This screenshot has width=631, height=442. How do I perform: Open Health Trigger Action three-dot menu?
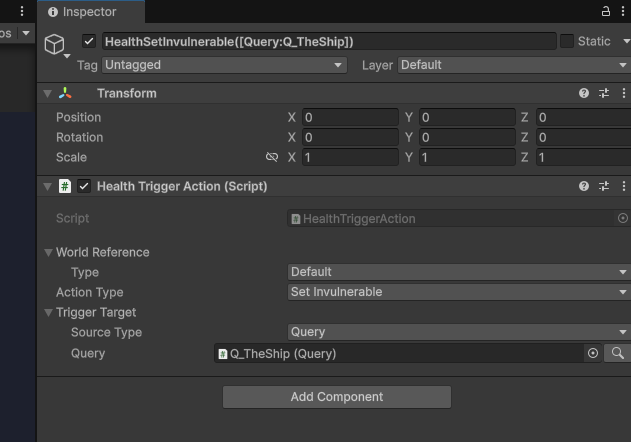624,186
